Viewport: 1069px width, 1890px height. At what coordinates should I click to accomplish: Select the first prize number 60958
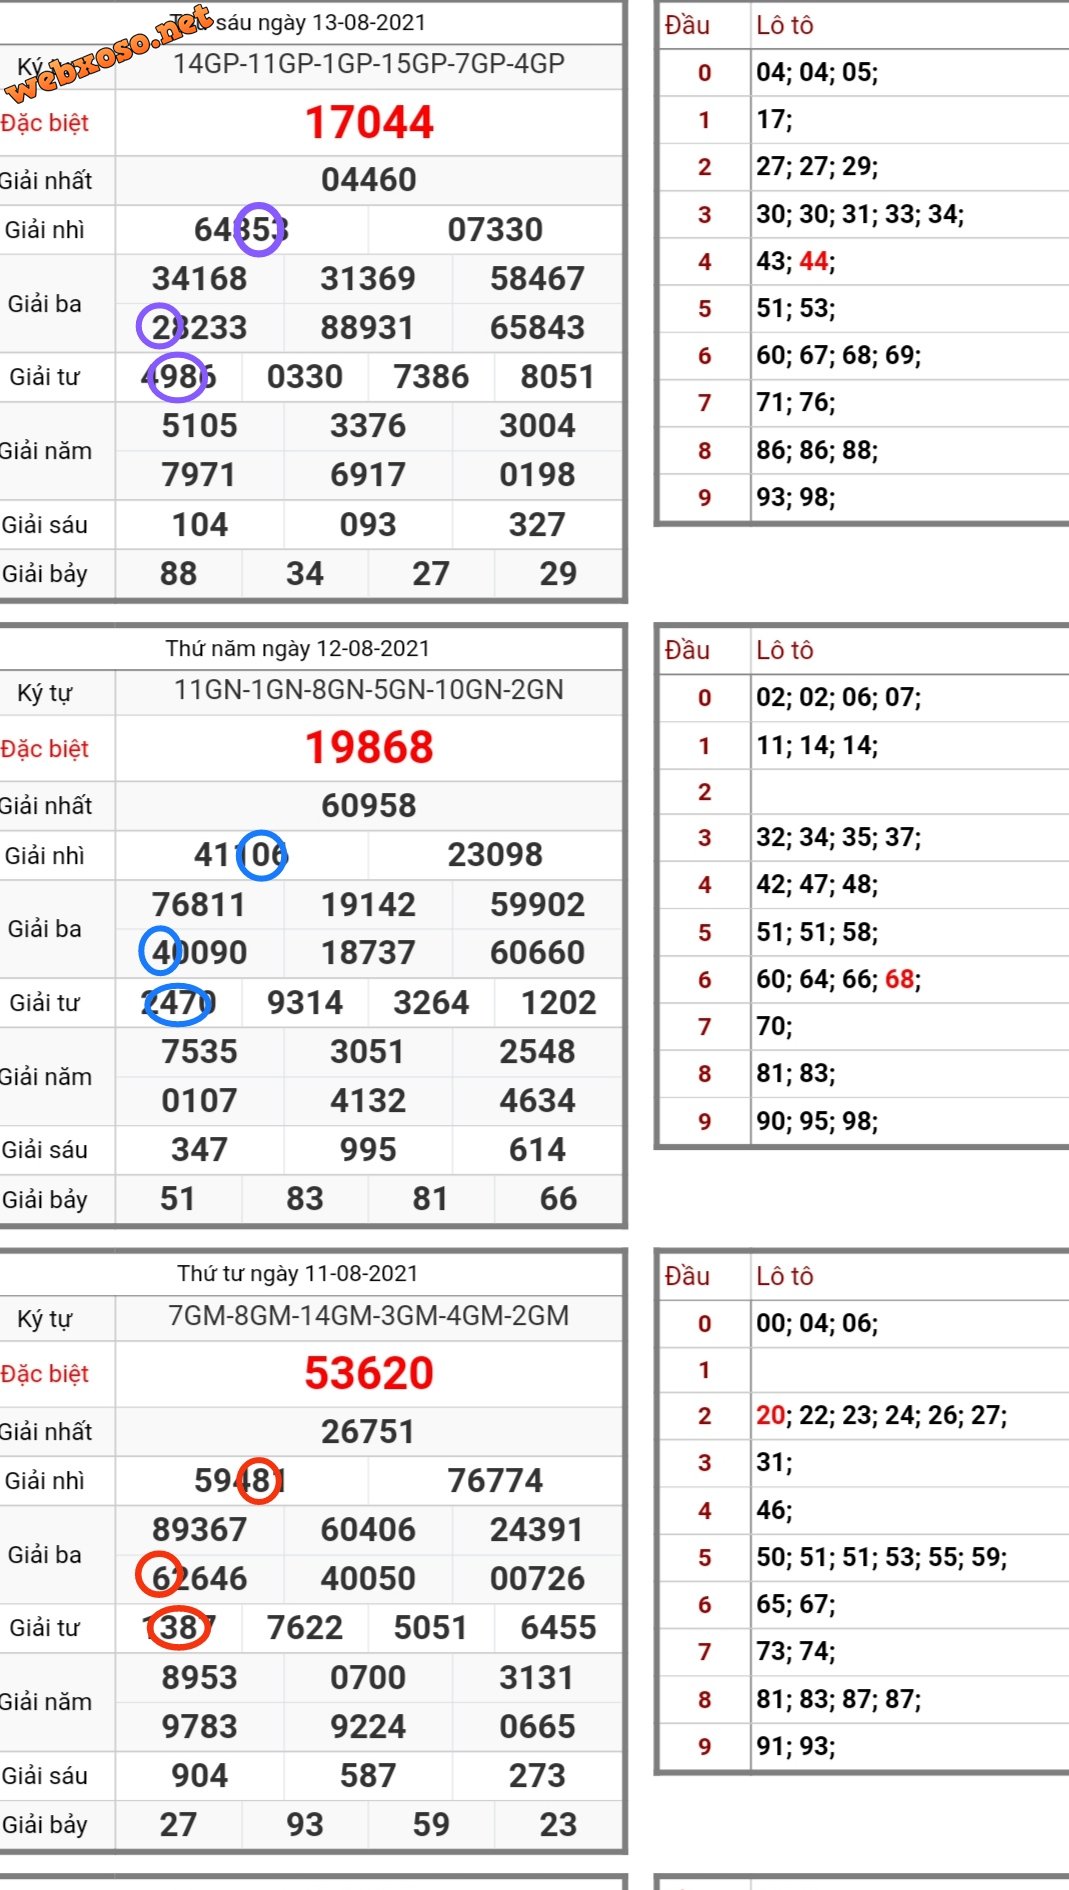coord(369,806)
